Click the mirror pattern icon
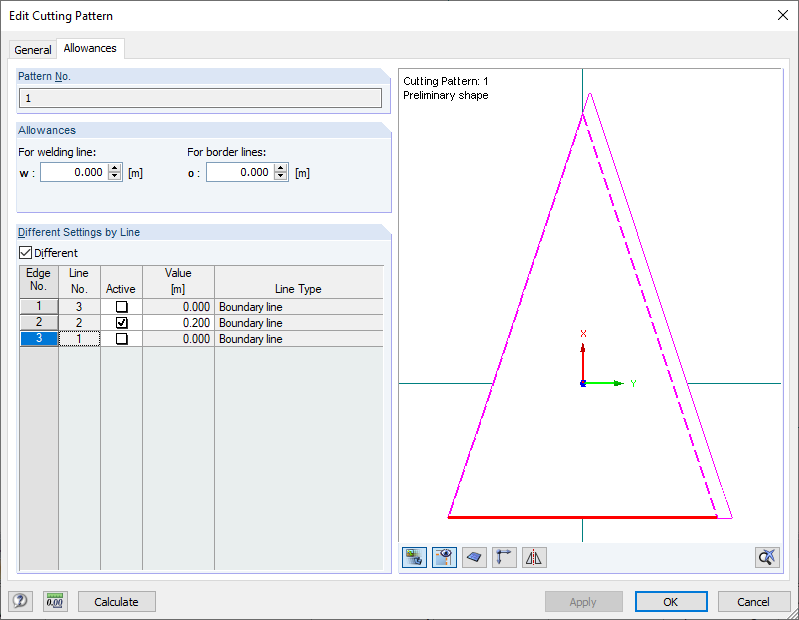Screen dimensions: 799x620 pyautogui.click(x=534, y=557)
